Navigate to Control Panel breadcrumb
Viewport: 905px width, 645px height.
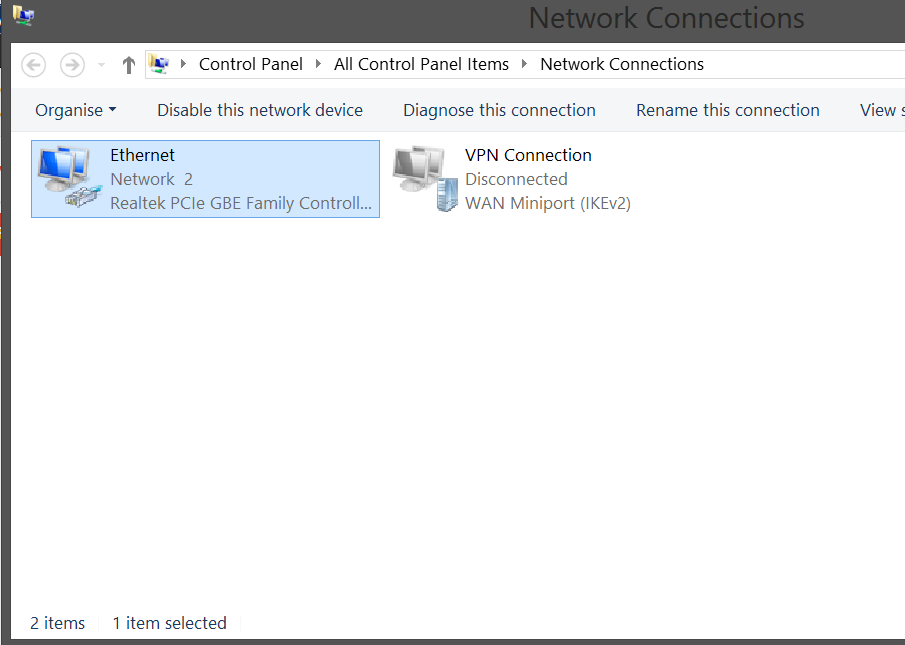(251, 64)
